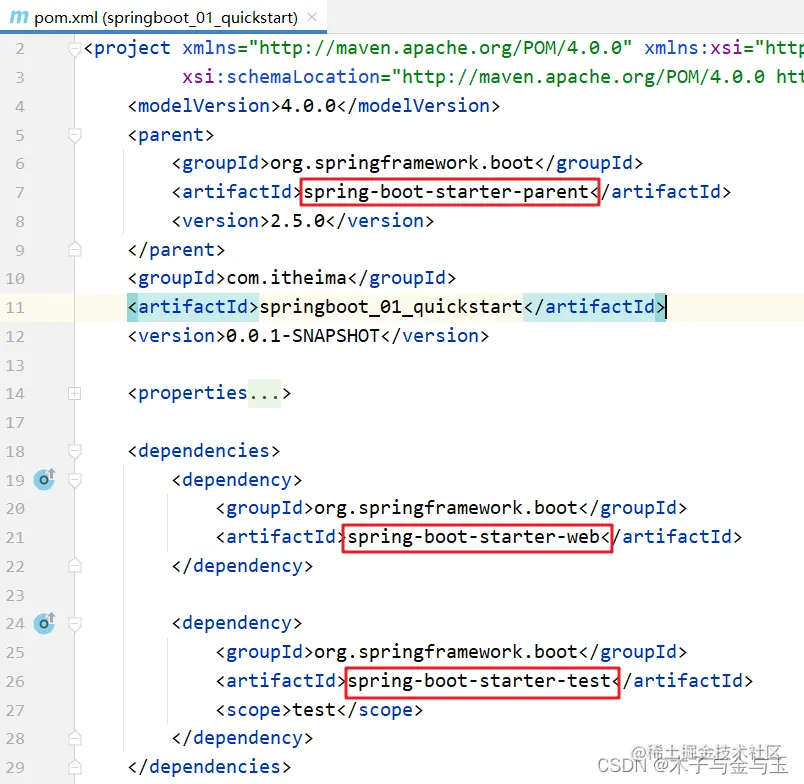Image resolution: width=804 pixels, height=784 pixels.
Task: Click the scope value 'test' on line 27
Action: click(x=314, y=710)
